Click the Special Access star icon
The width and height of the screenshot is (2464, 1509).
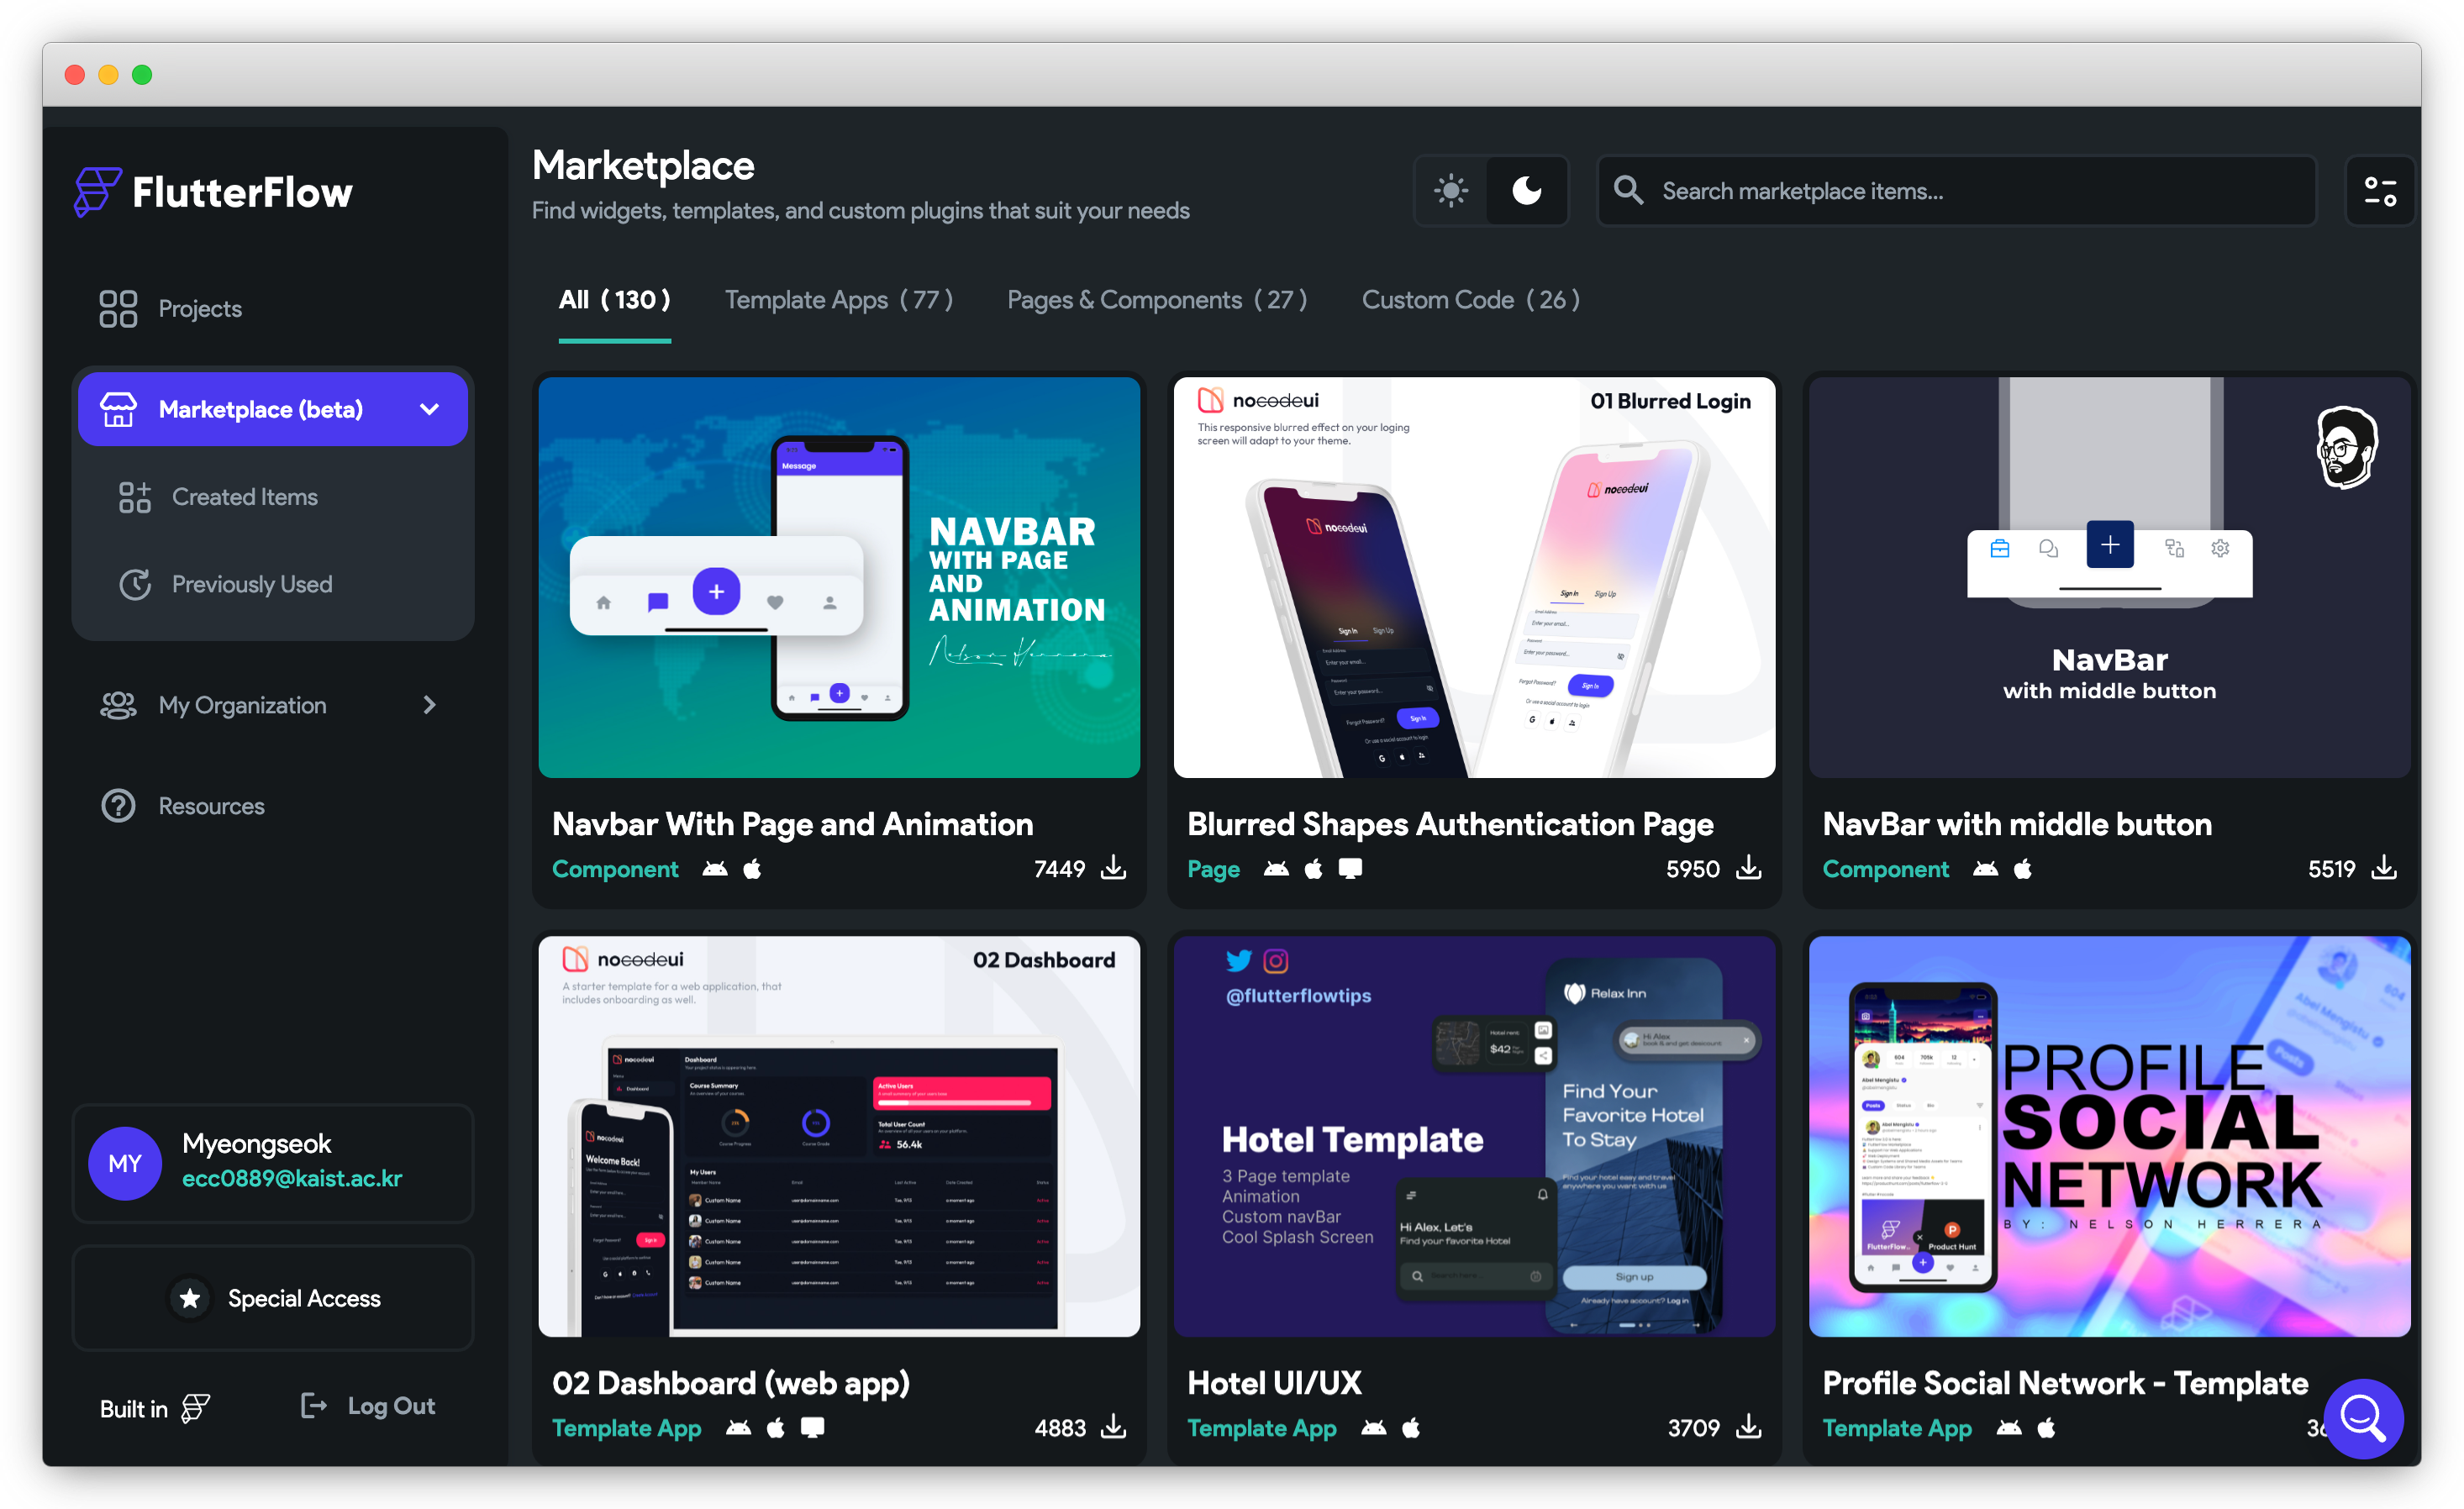(190, 1298)
